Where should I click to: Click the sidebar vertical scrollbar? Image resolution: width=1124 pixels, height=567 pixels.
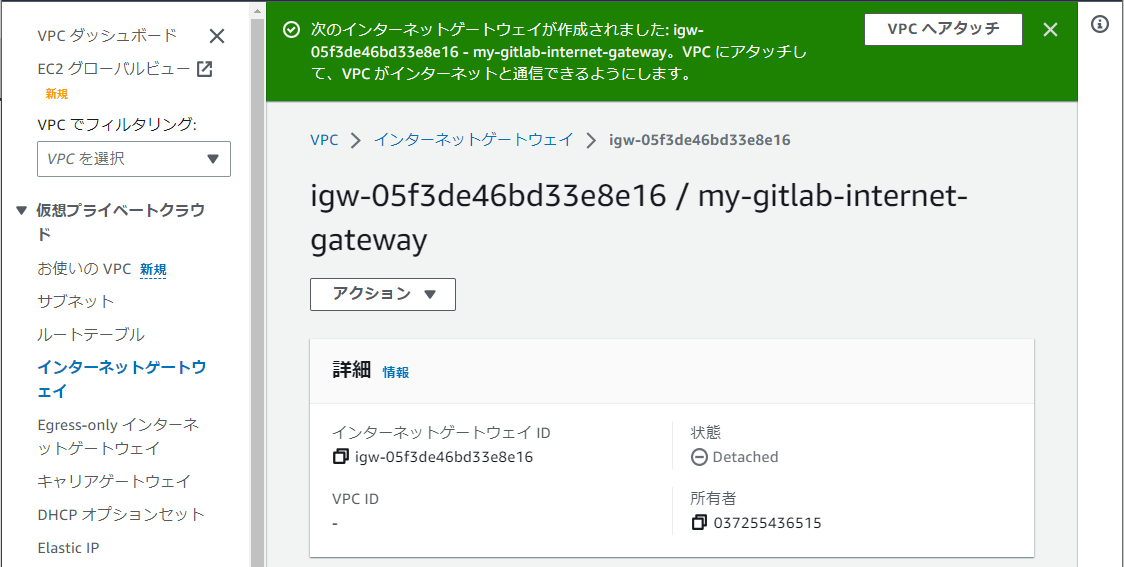(x=257, y=287)
